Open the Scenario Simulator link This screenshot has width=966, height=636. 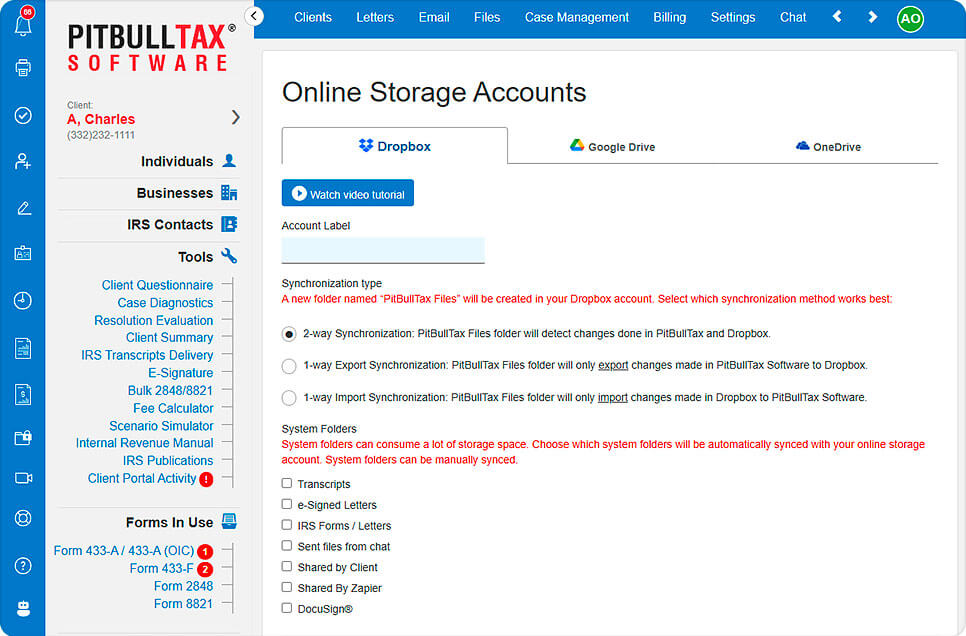point(161,426)
